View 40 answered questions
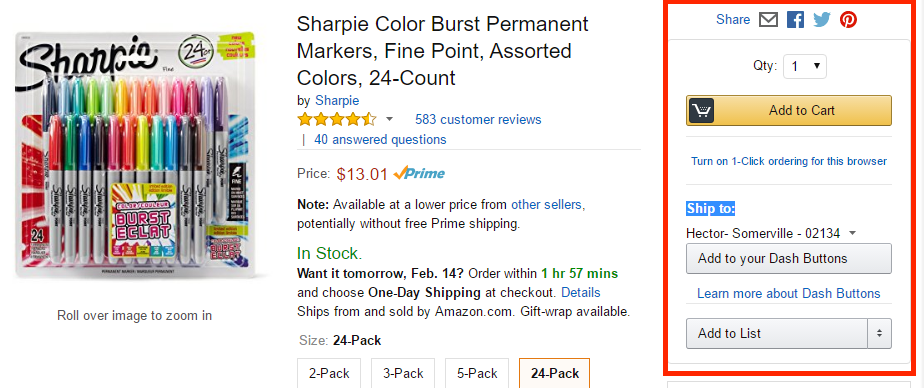 point(380,140)
